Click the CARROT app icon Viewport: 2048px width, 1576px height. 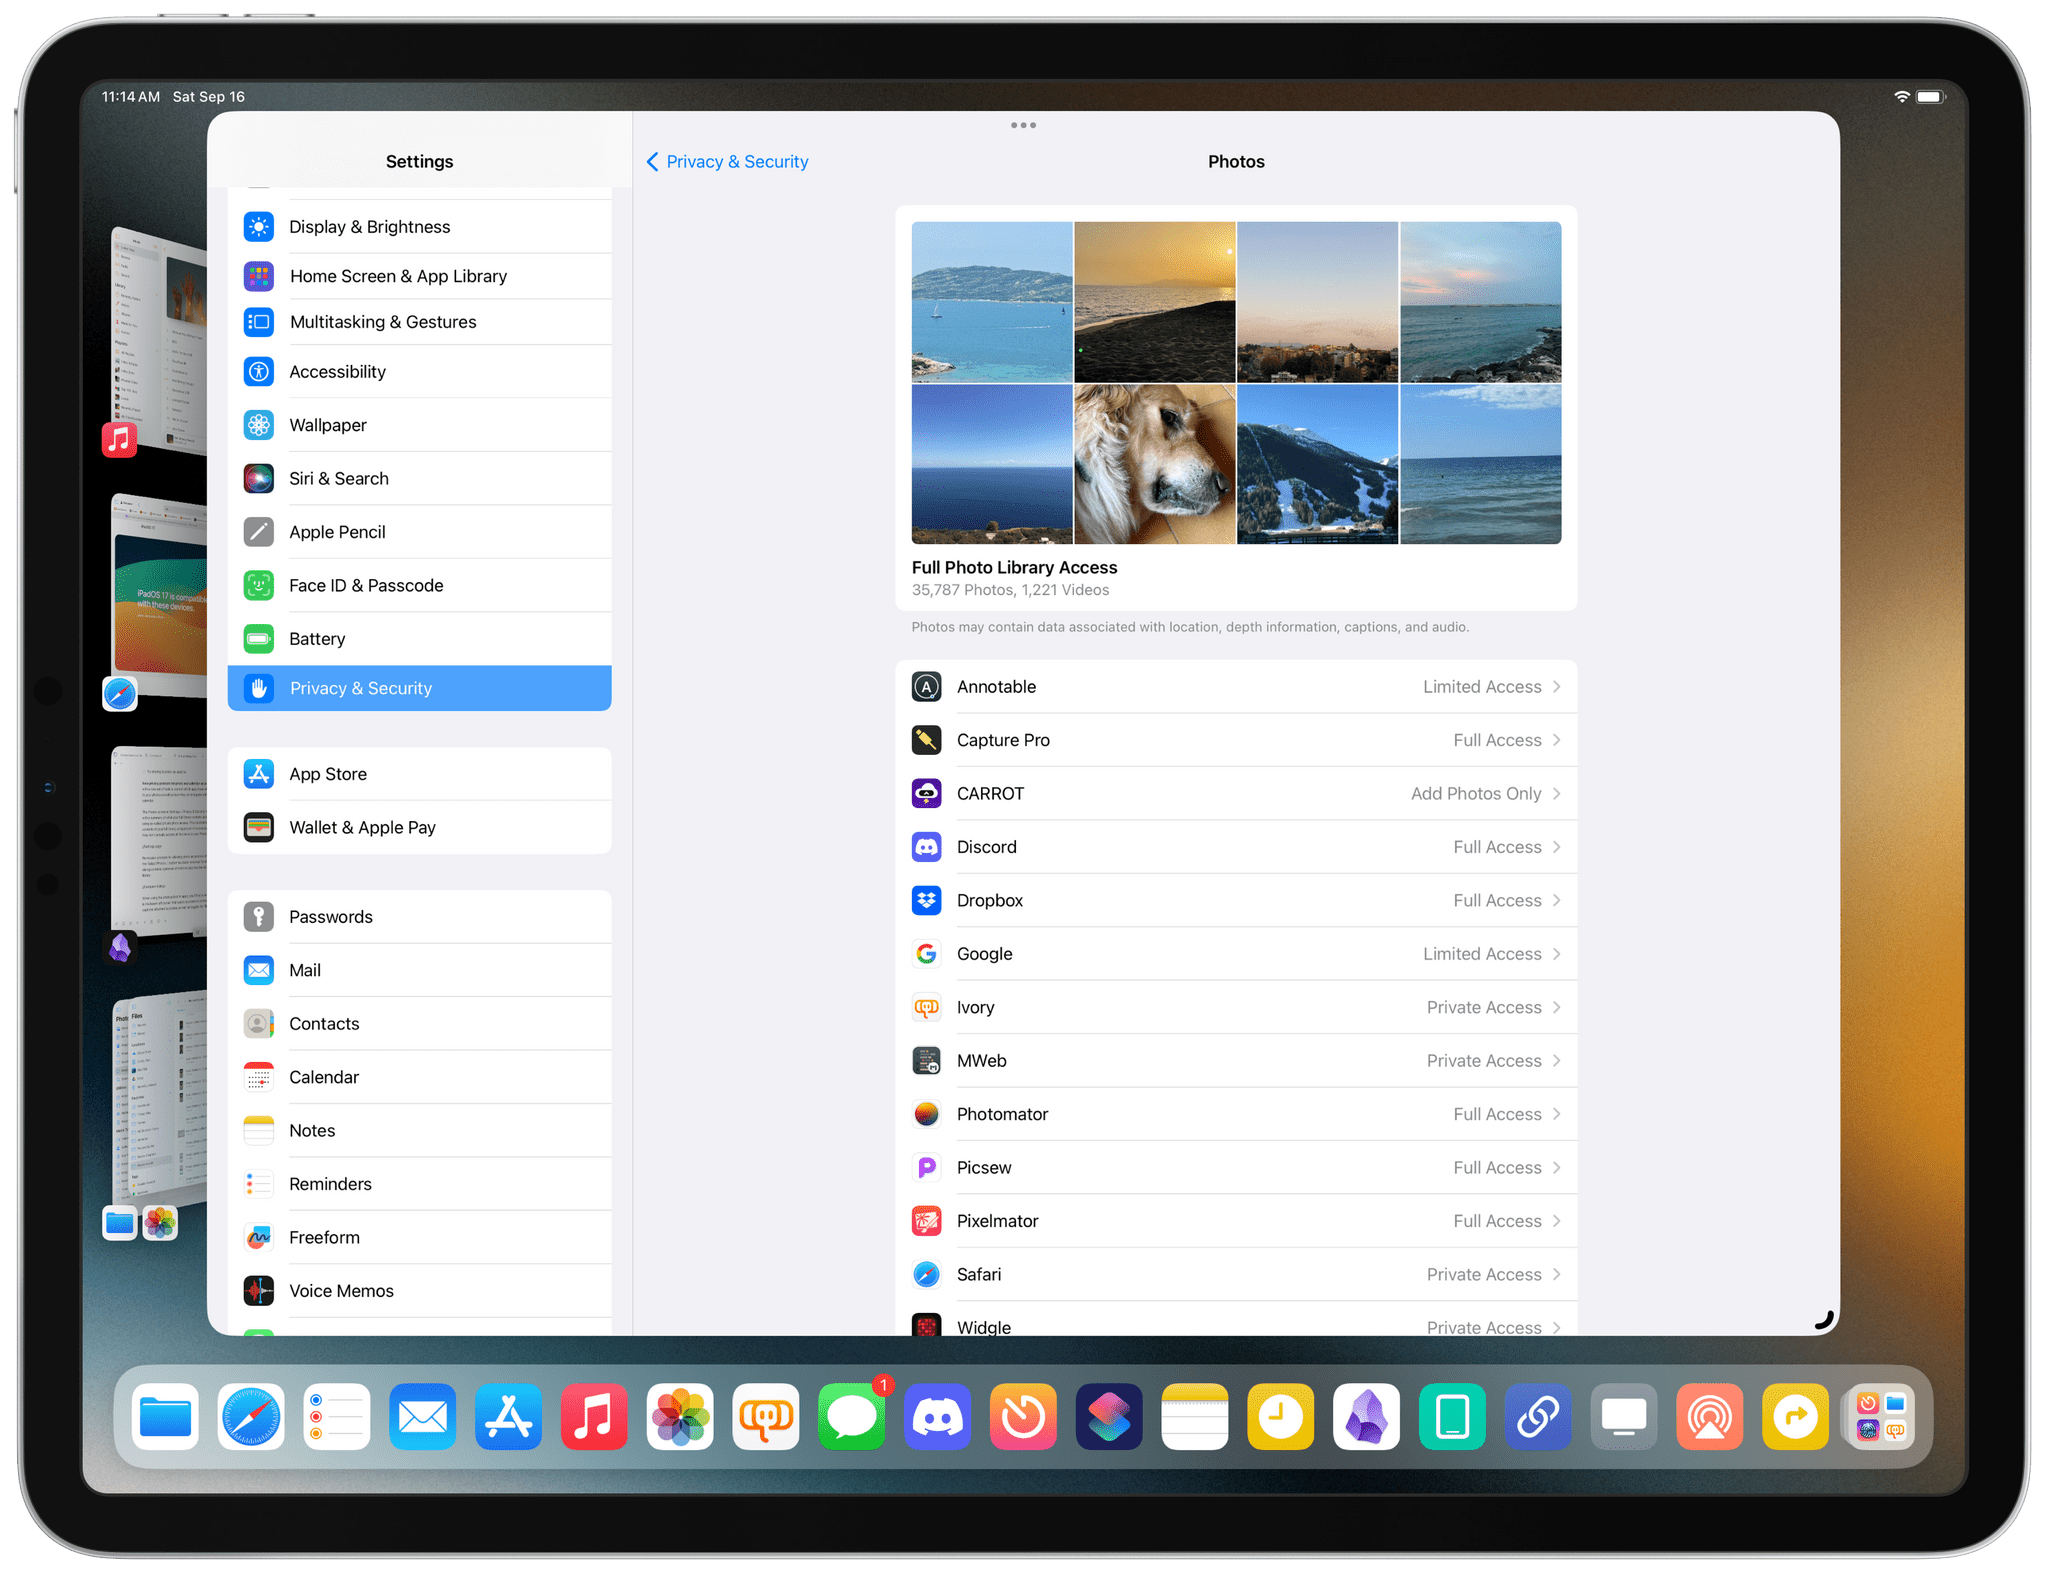[927, 794]
